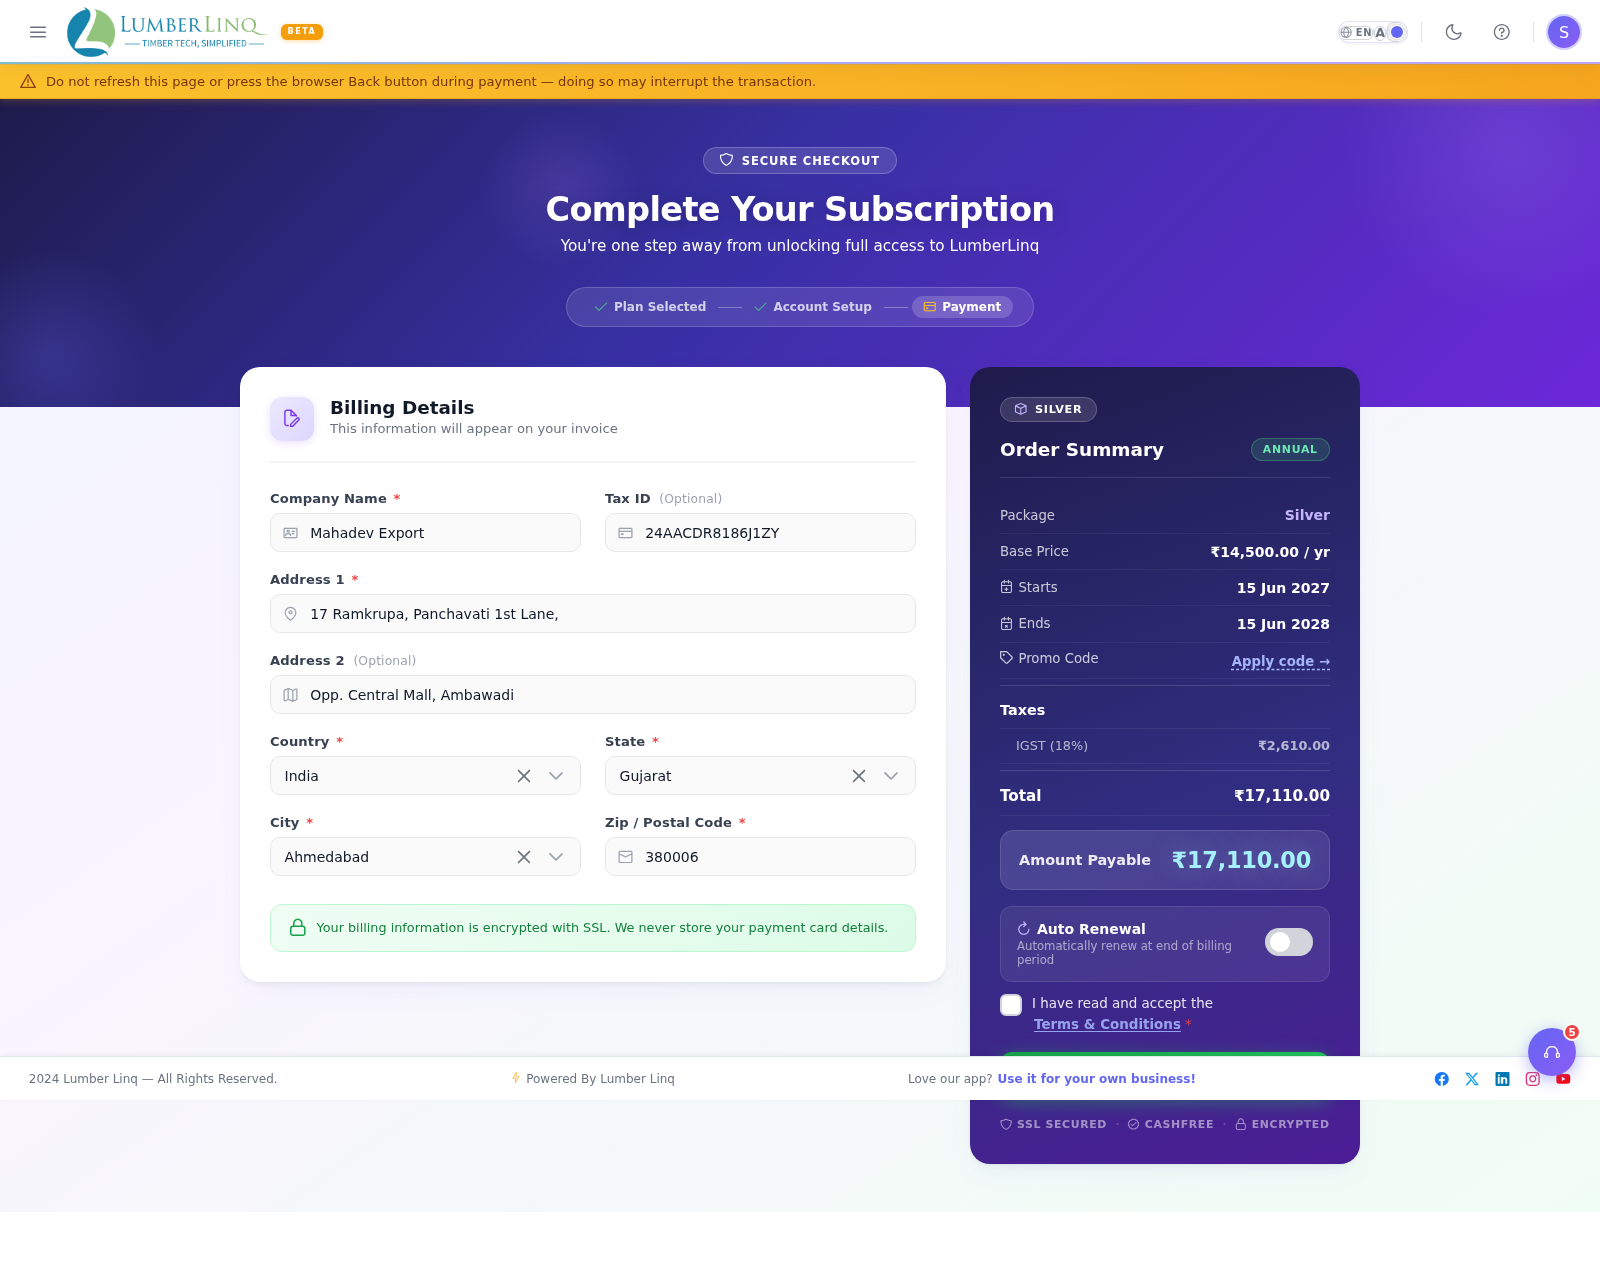The height and width of the screenshot is (1276, 1600).
Task: Open the Instagram footer icon
Action: 1533,1079
